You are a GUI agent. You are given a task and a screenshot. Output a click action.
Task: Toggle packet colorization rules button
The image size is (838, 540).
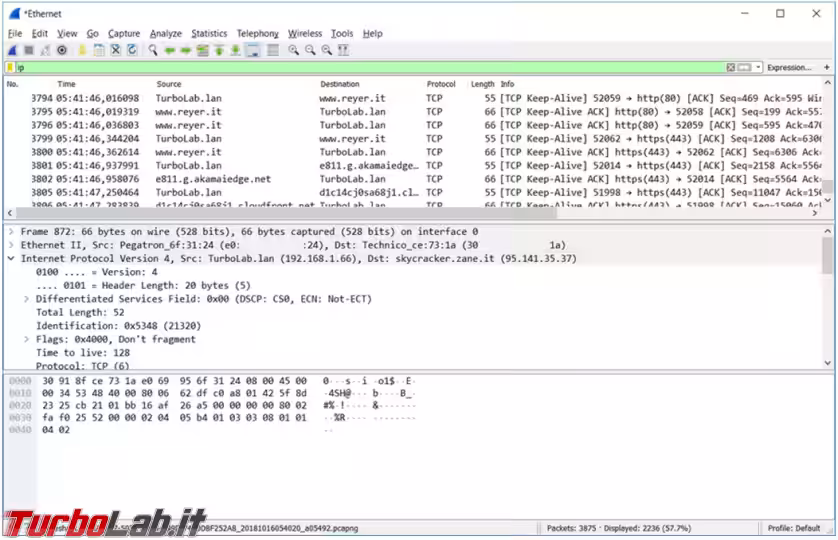[x=272, y=49]
